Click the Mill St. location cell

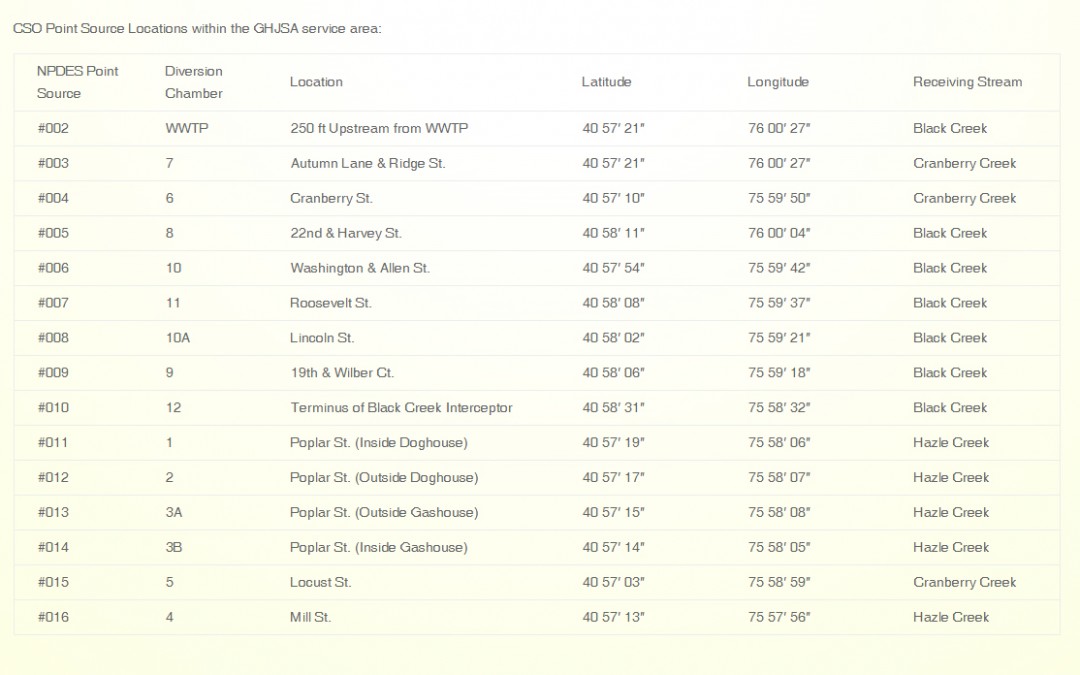pyautogui.click(x=310, y=617)
